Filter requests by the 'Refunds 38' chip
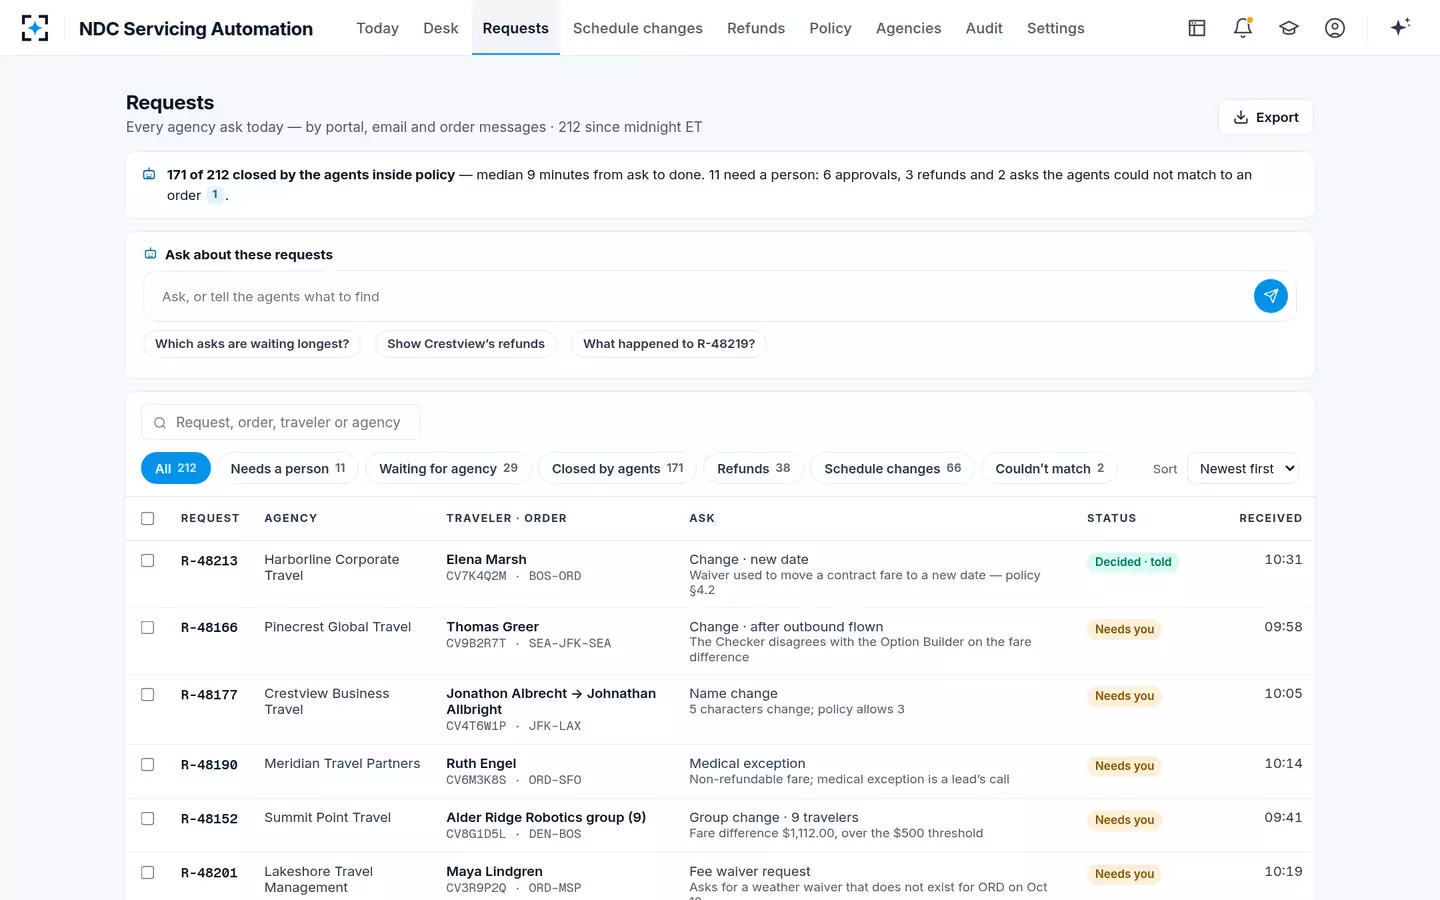Screen dimensions: 1440x900 (x=753, y=468)
